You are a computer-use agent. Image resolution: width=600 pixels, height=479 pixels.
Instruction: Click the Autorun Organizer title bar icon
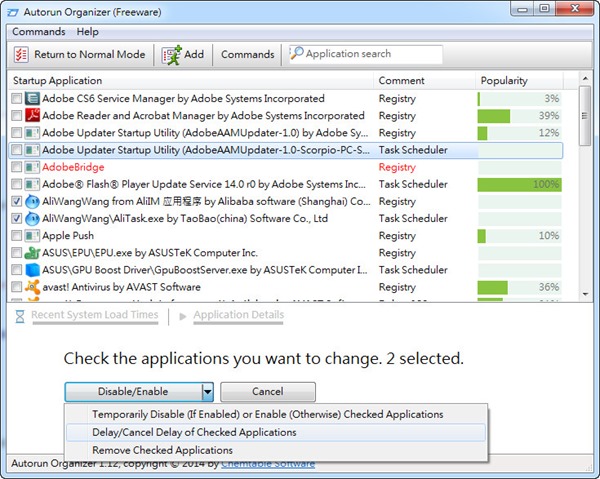(x=13, y=12)
